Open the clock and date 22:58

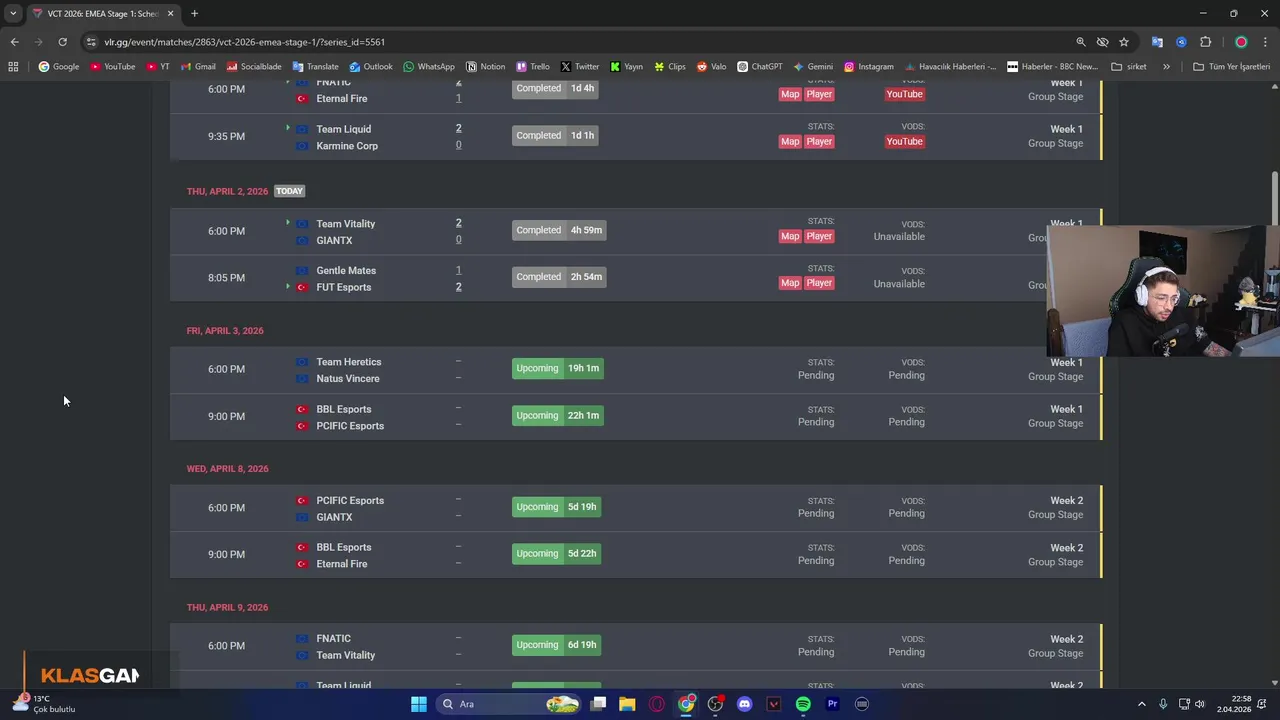pyautogui.click(x=1233, y=704)
